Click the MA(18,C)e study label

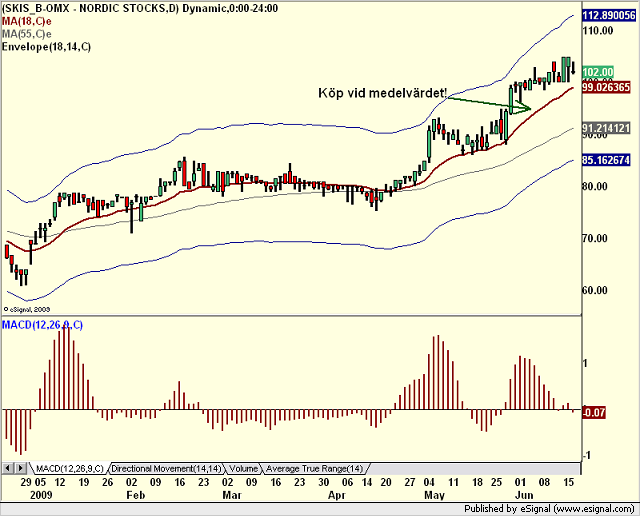click(x=27, y=21)
